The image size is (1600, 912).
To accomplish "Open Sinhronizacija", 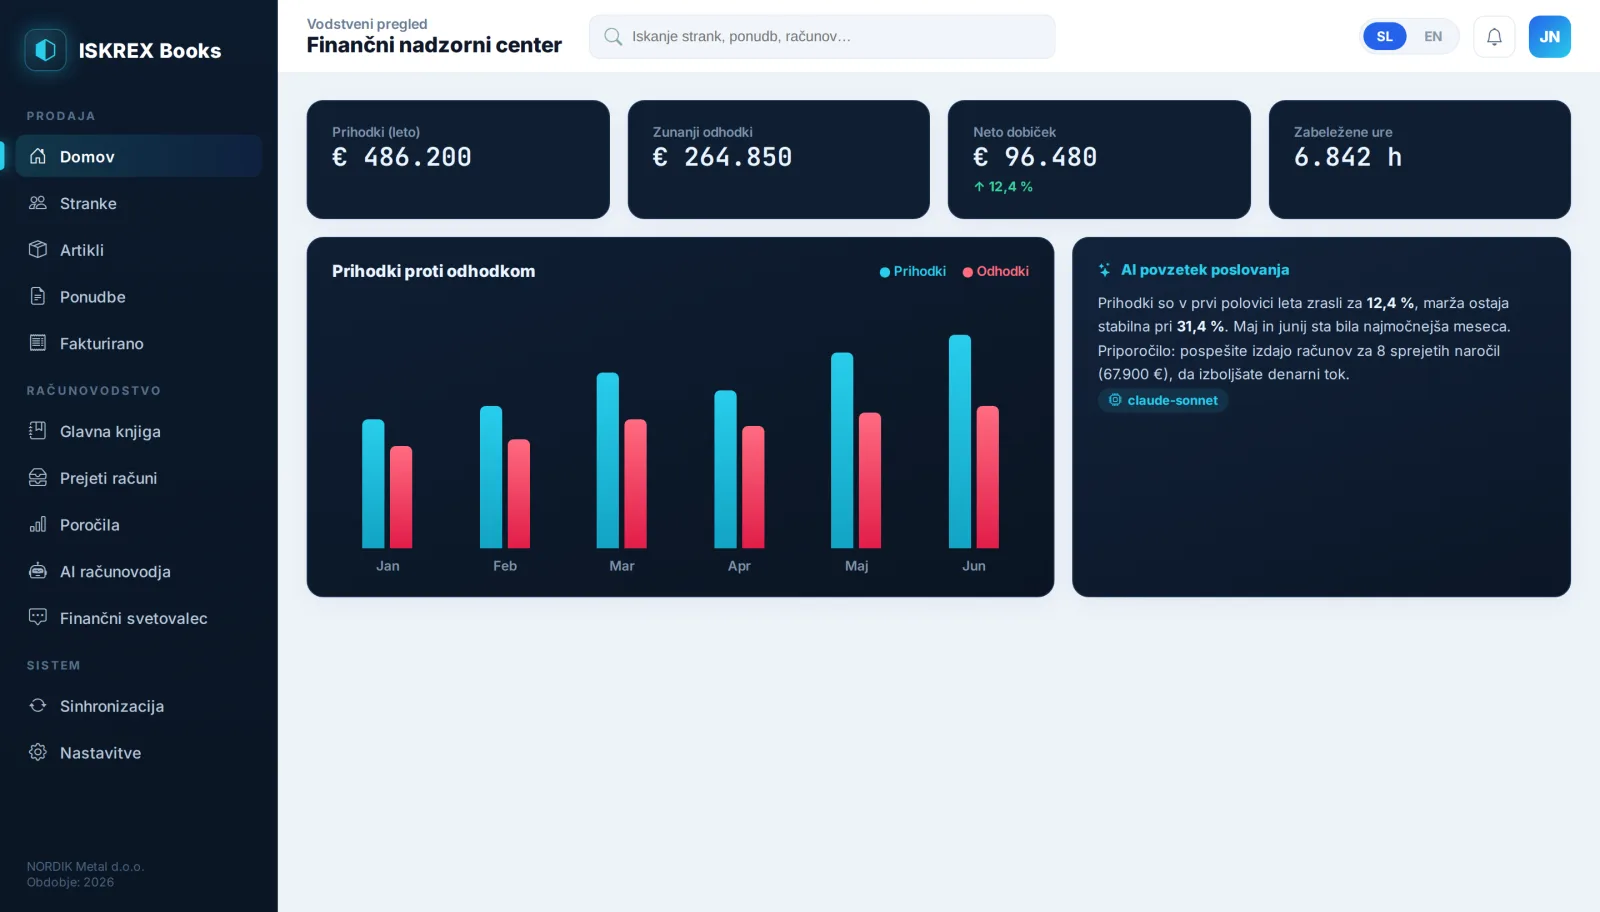I will (139, 705).
